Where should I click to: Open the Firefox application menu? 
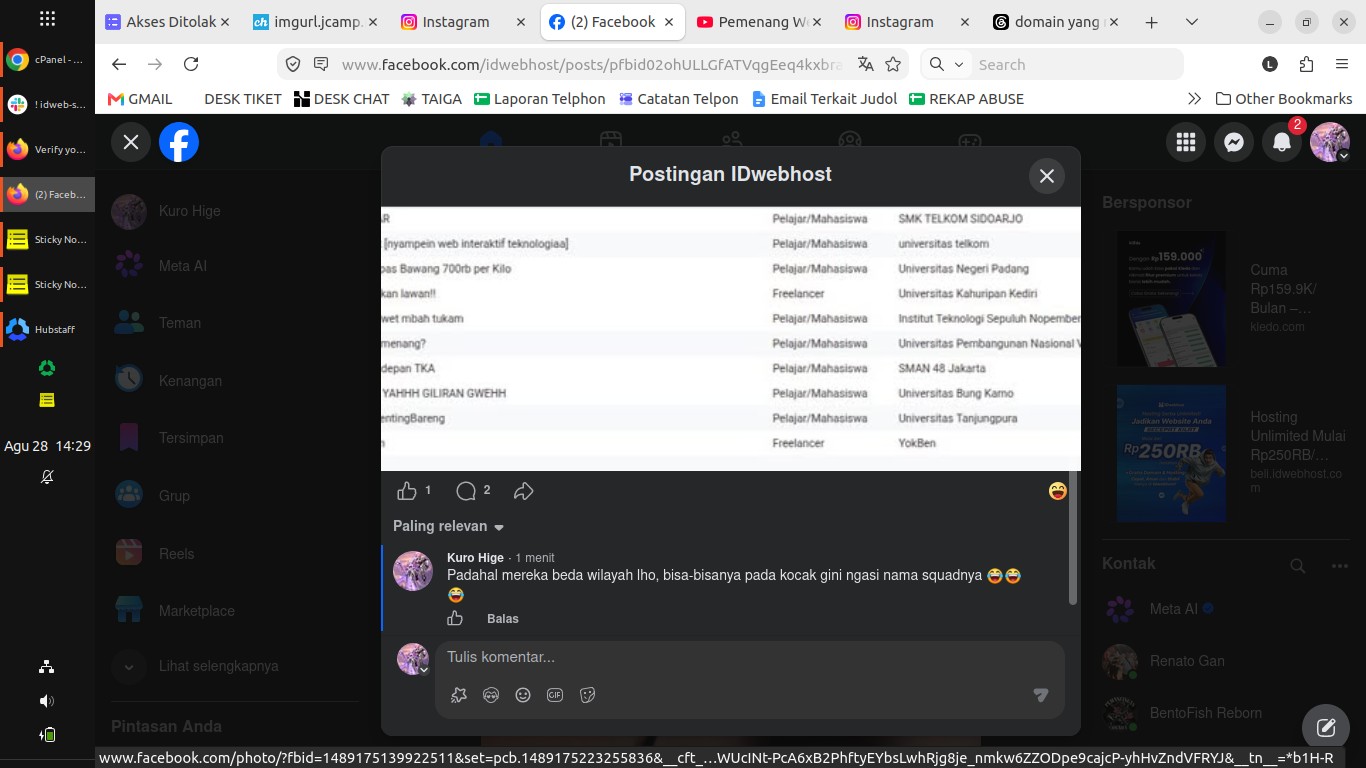(x=1342, y=64)
